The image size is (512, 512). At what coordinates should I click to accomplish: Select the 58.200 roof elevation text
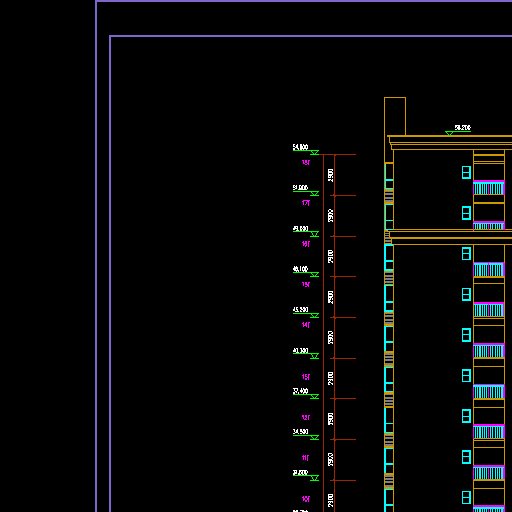pyautogui.click(x=463, y=128)
